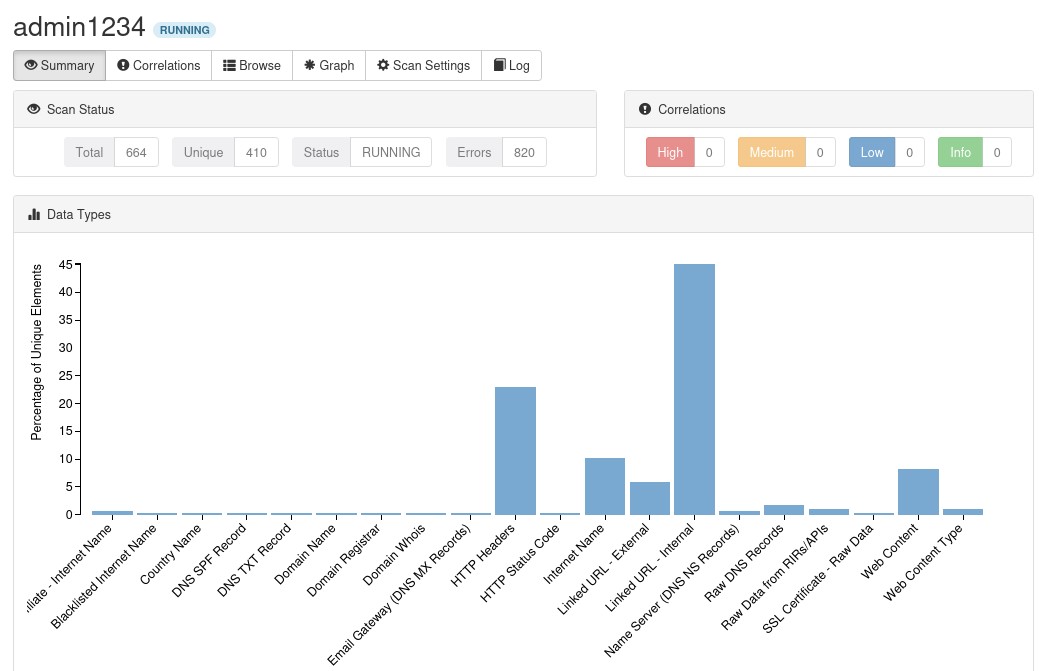
Task: Click the gear icon in Scan Settings tab
Action: coord(383,65)
